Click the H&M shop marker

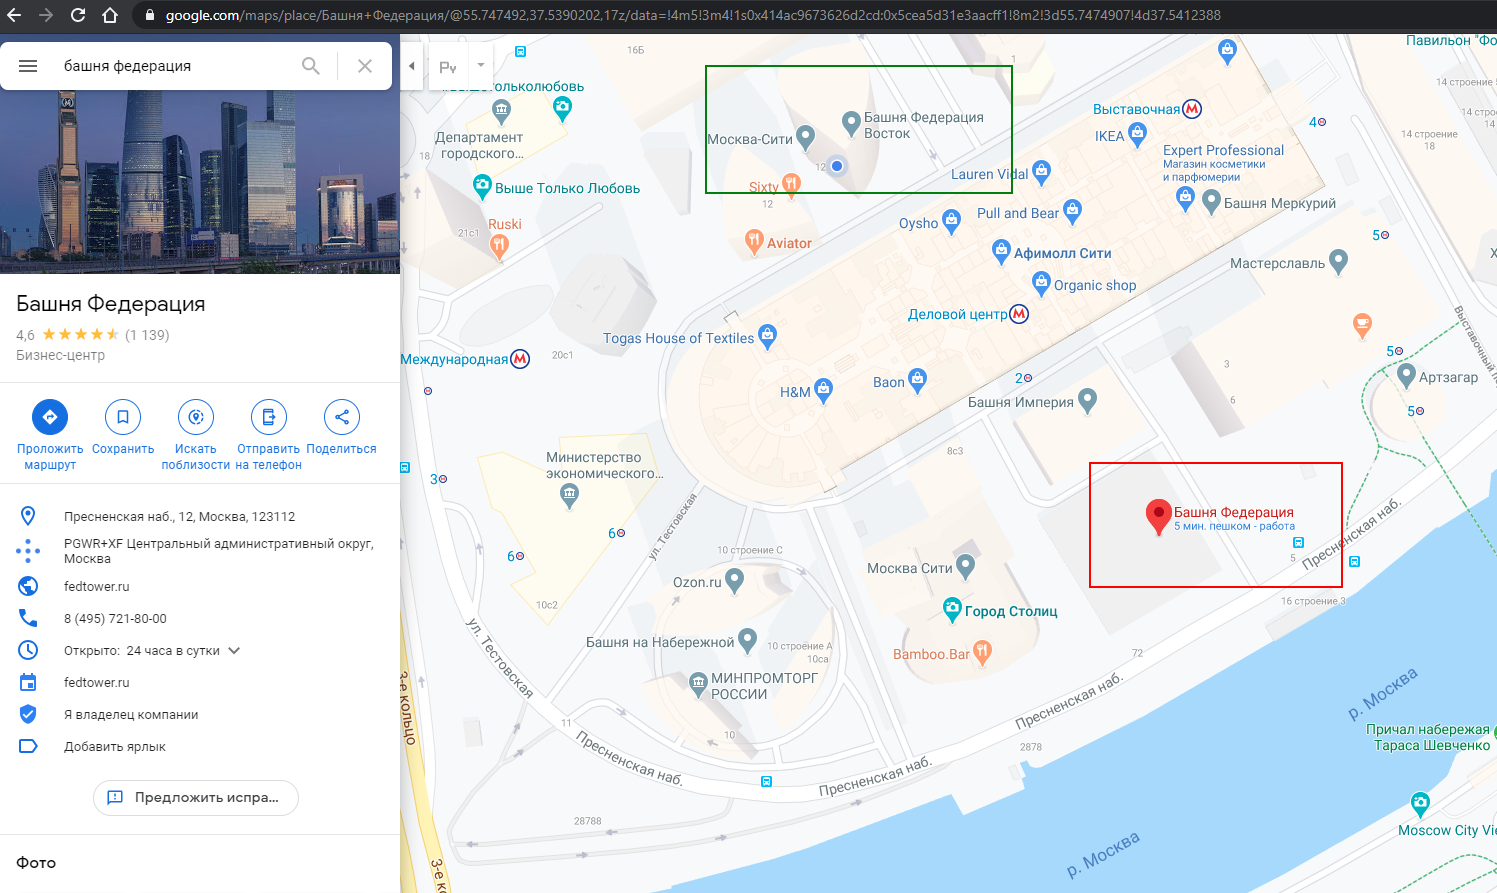(823, 391)
